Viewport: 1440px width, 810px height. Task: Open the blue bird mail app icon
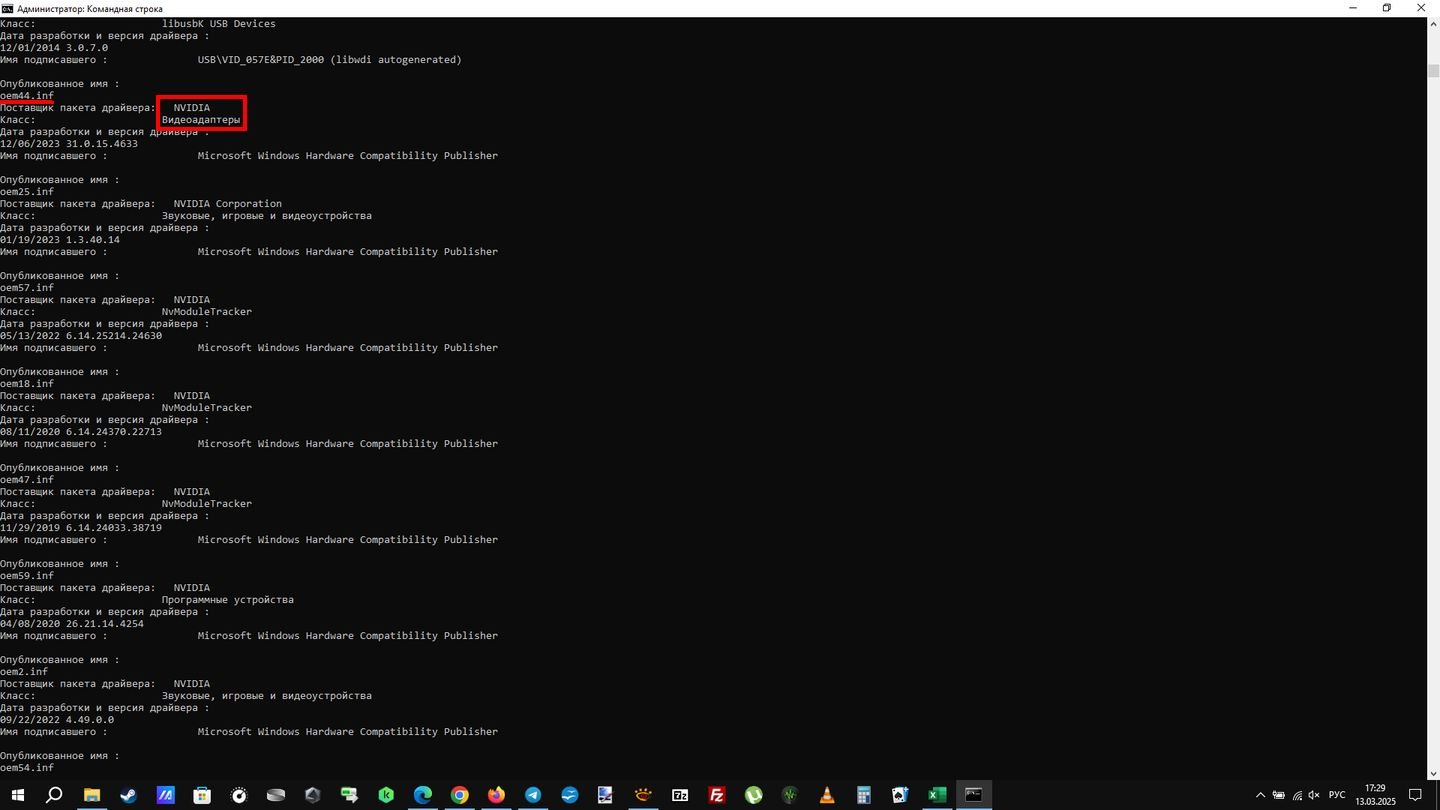coord(570,795)
